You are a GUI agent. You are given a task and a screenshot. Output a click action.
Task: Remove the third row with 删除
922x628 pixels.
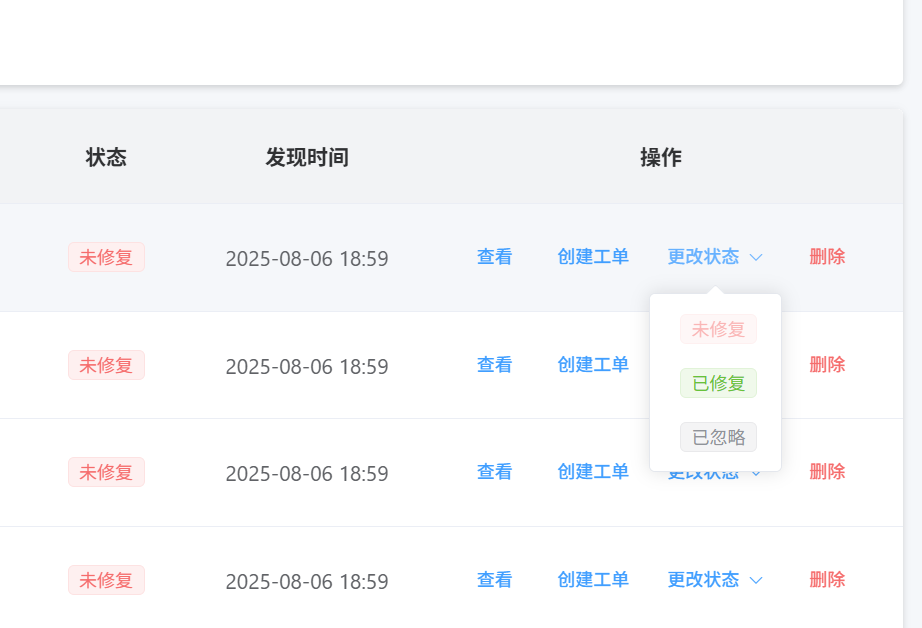coord(827,472)
